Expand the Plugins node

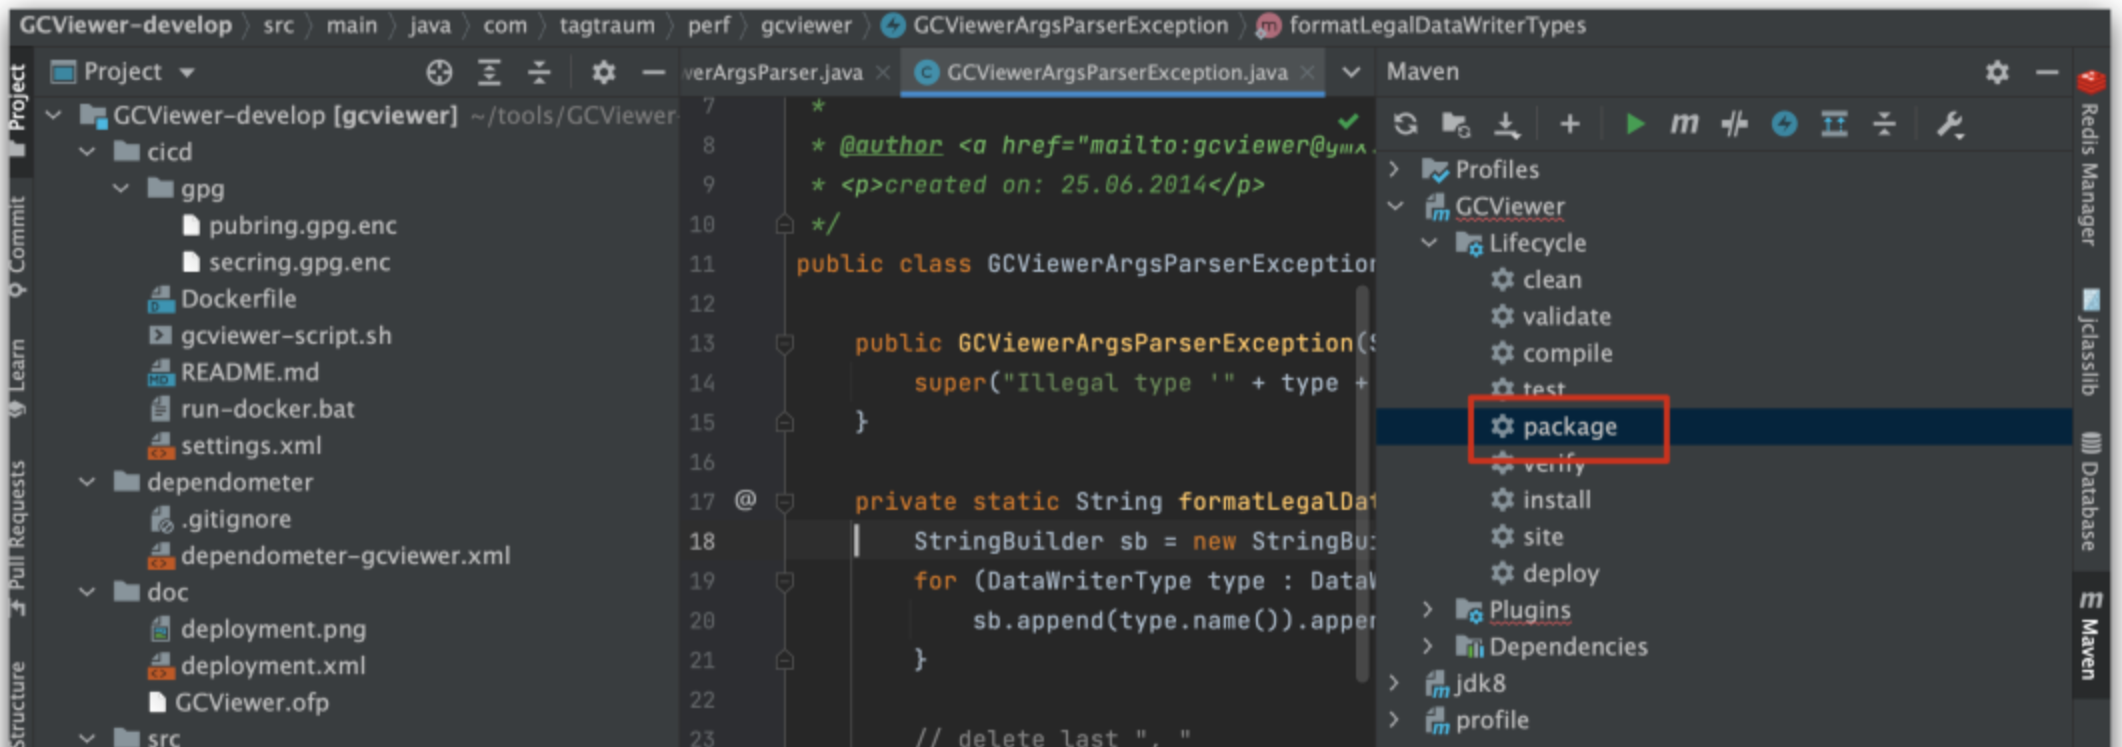[1429, 610]
